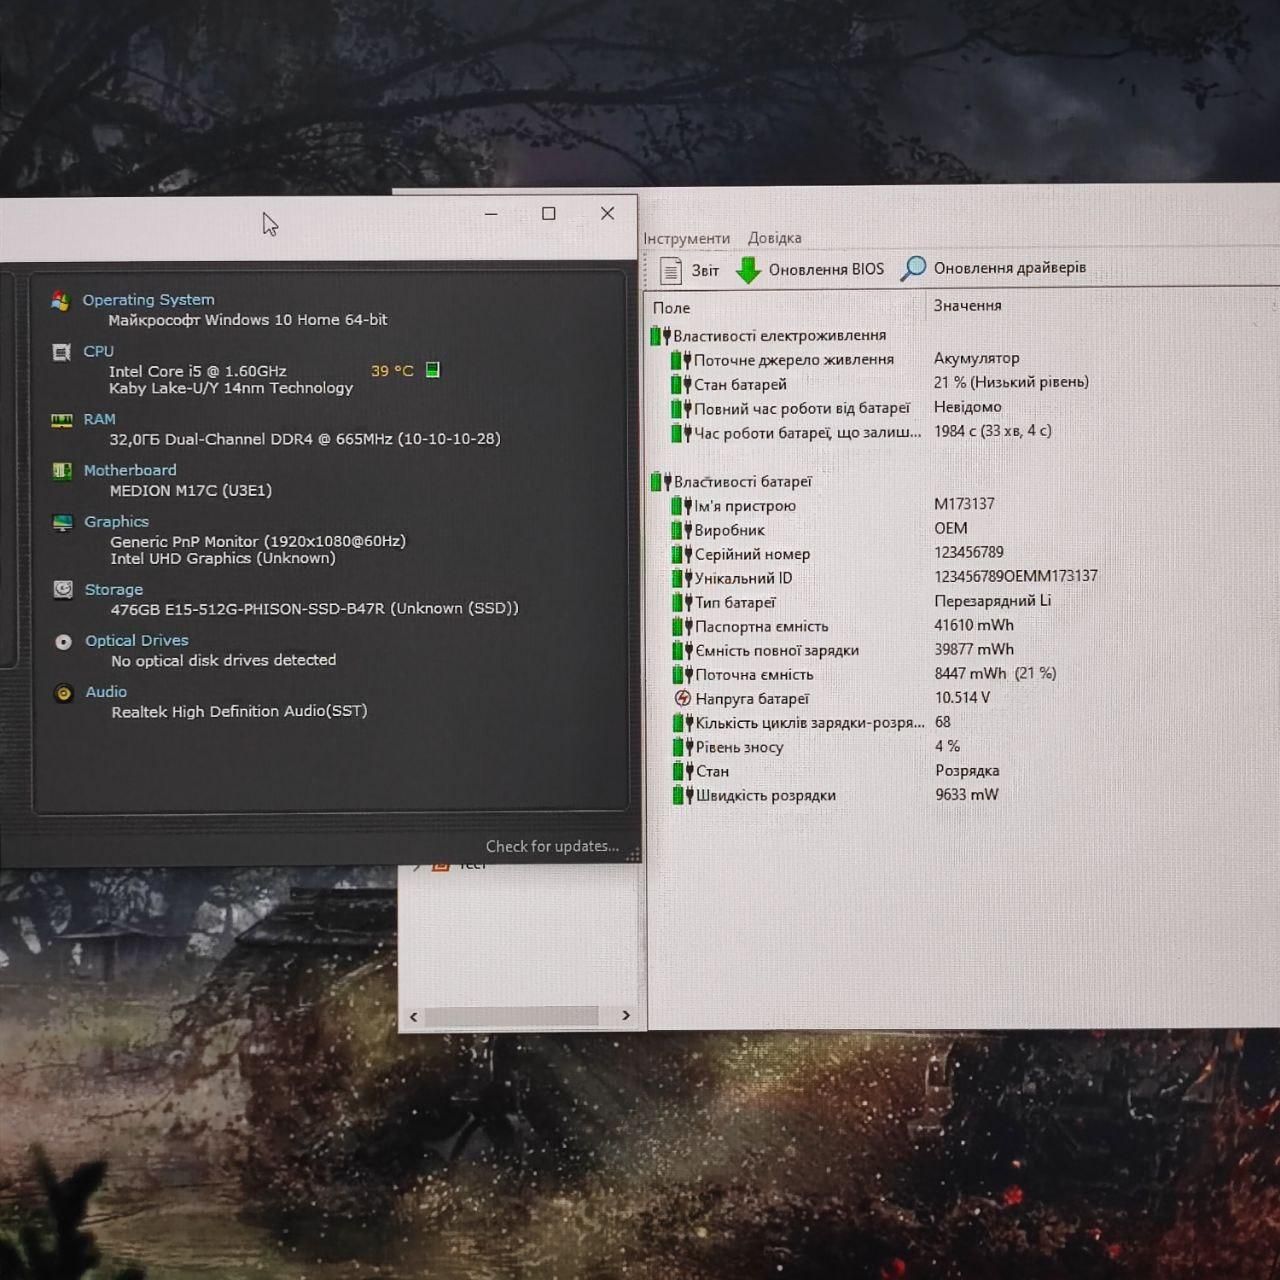Click the driver update magnifier icon
This screenshot has width=1280, height=1280.
click(913, 268)
